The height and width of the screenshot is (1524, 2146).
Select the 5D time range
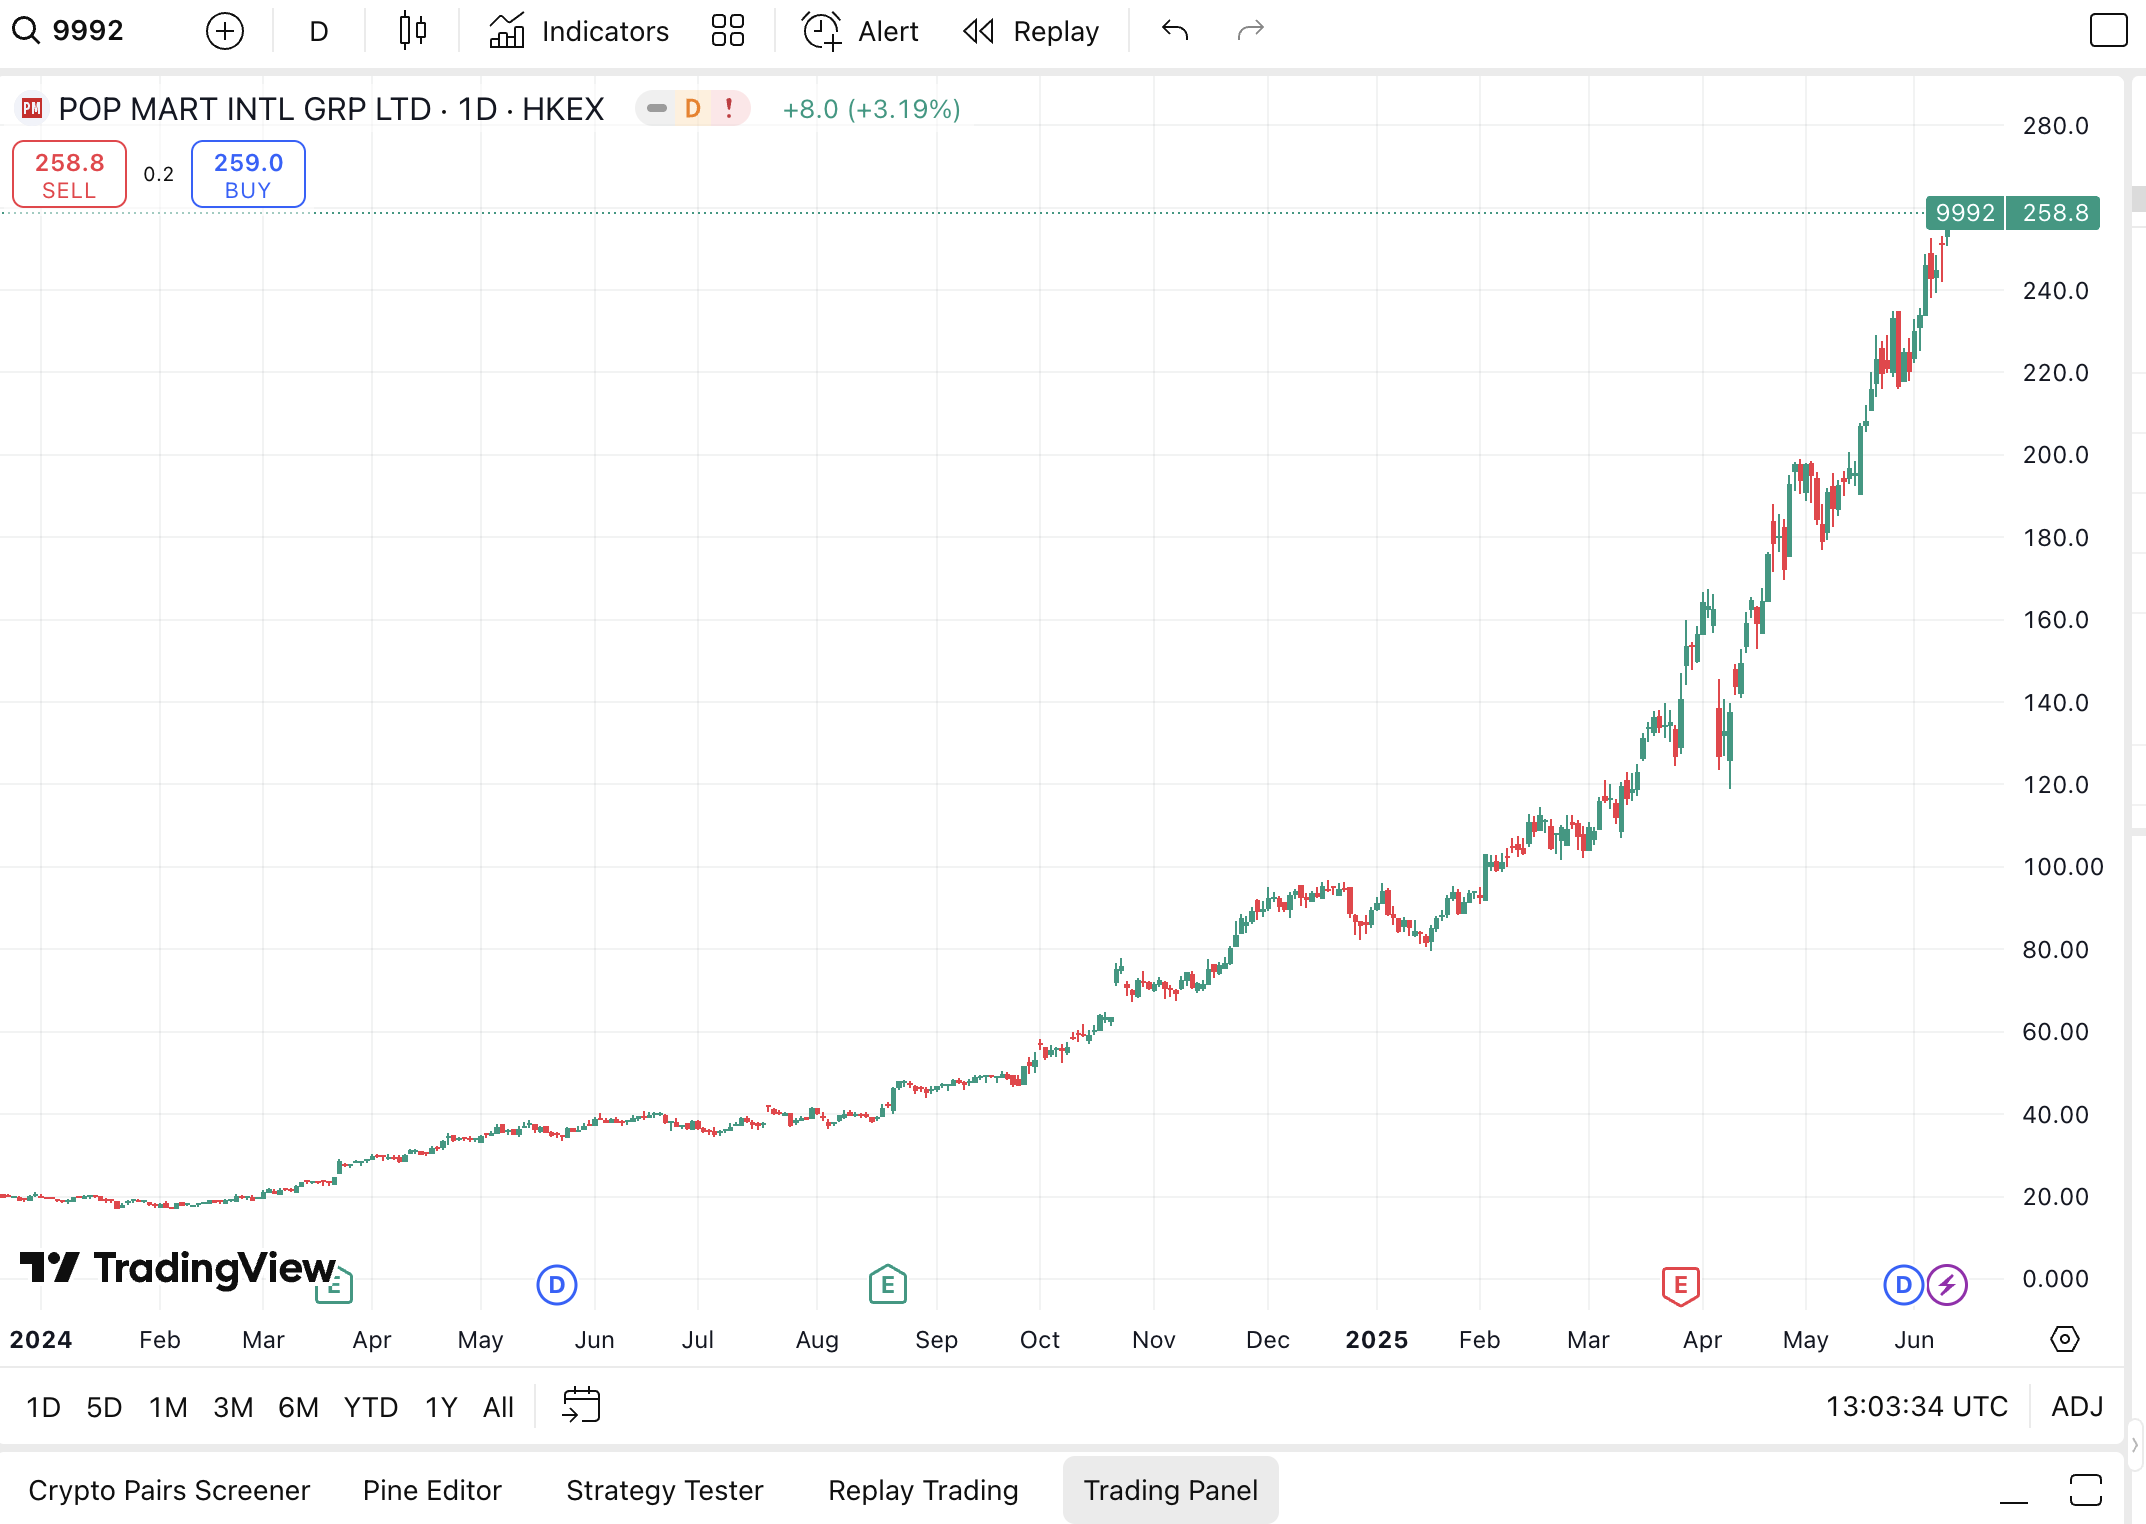point(104,1408)
